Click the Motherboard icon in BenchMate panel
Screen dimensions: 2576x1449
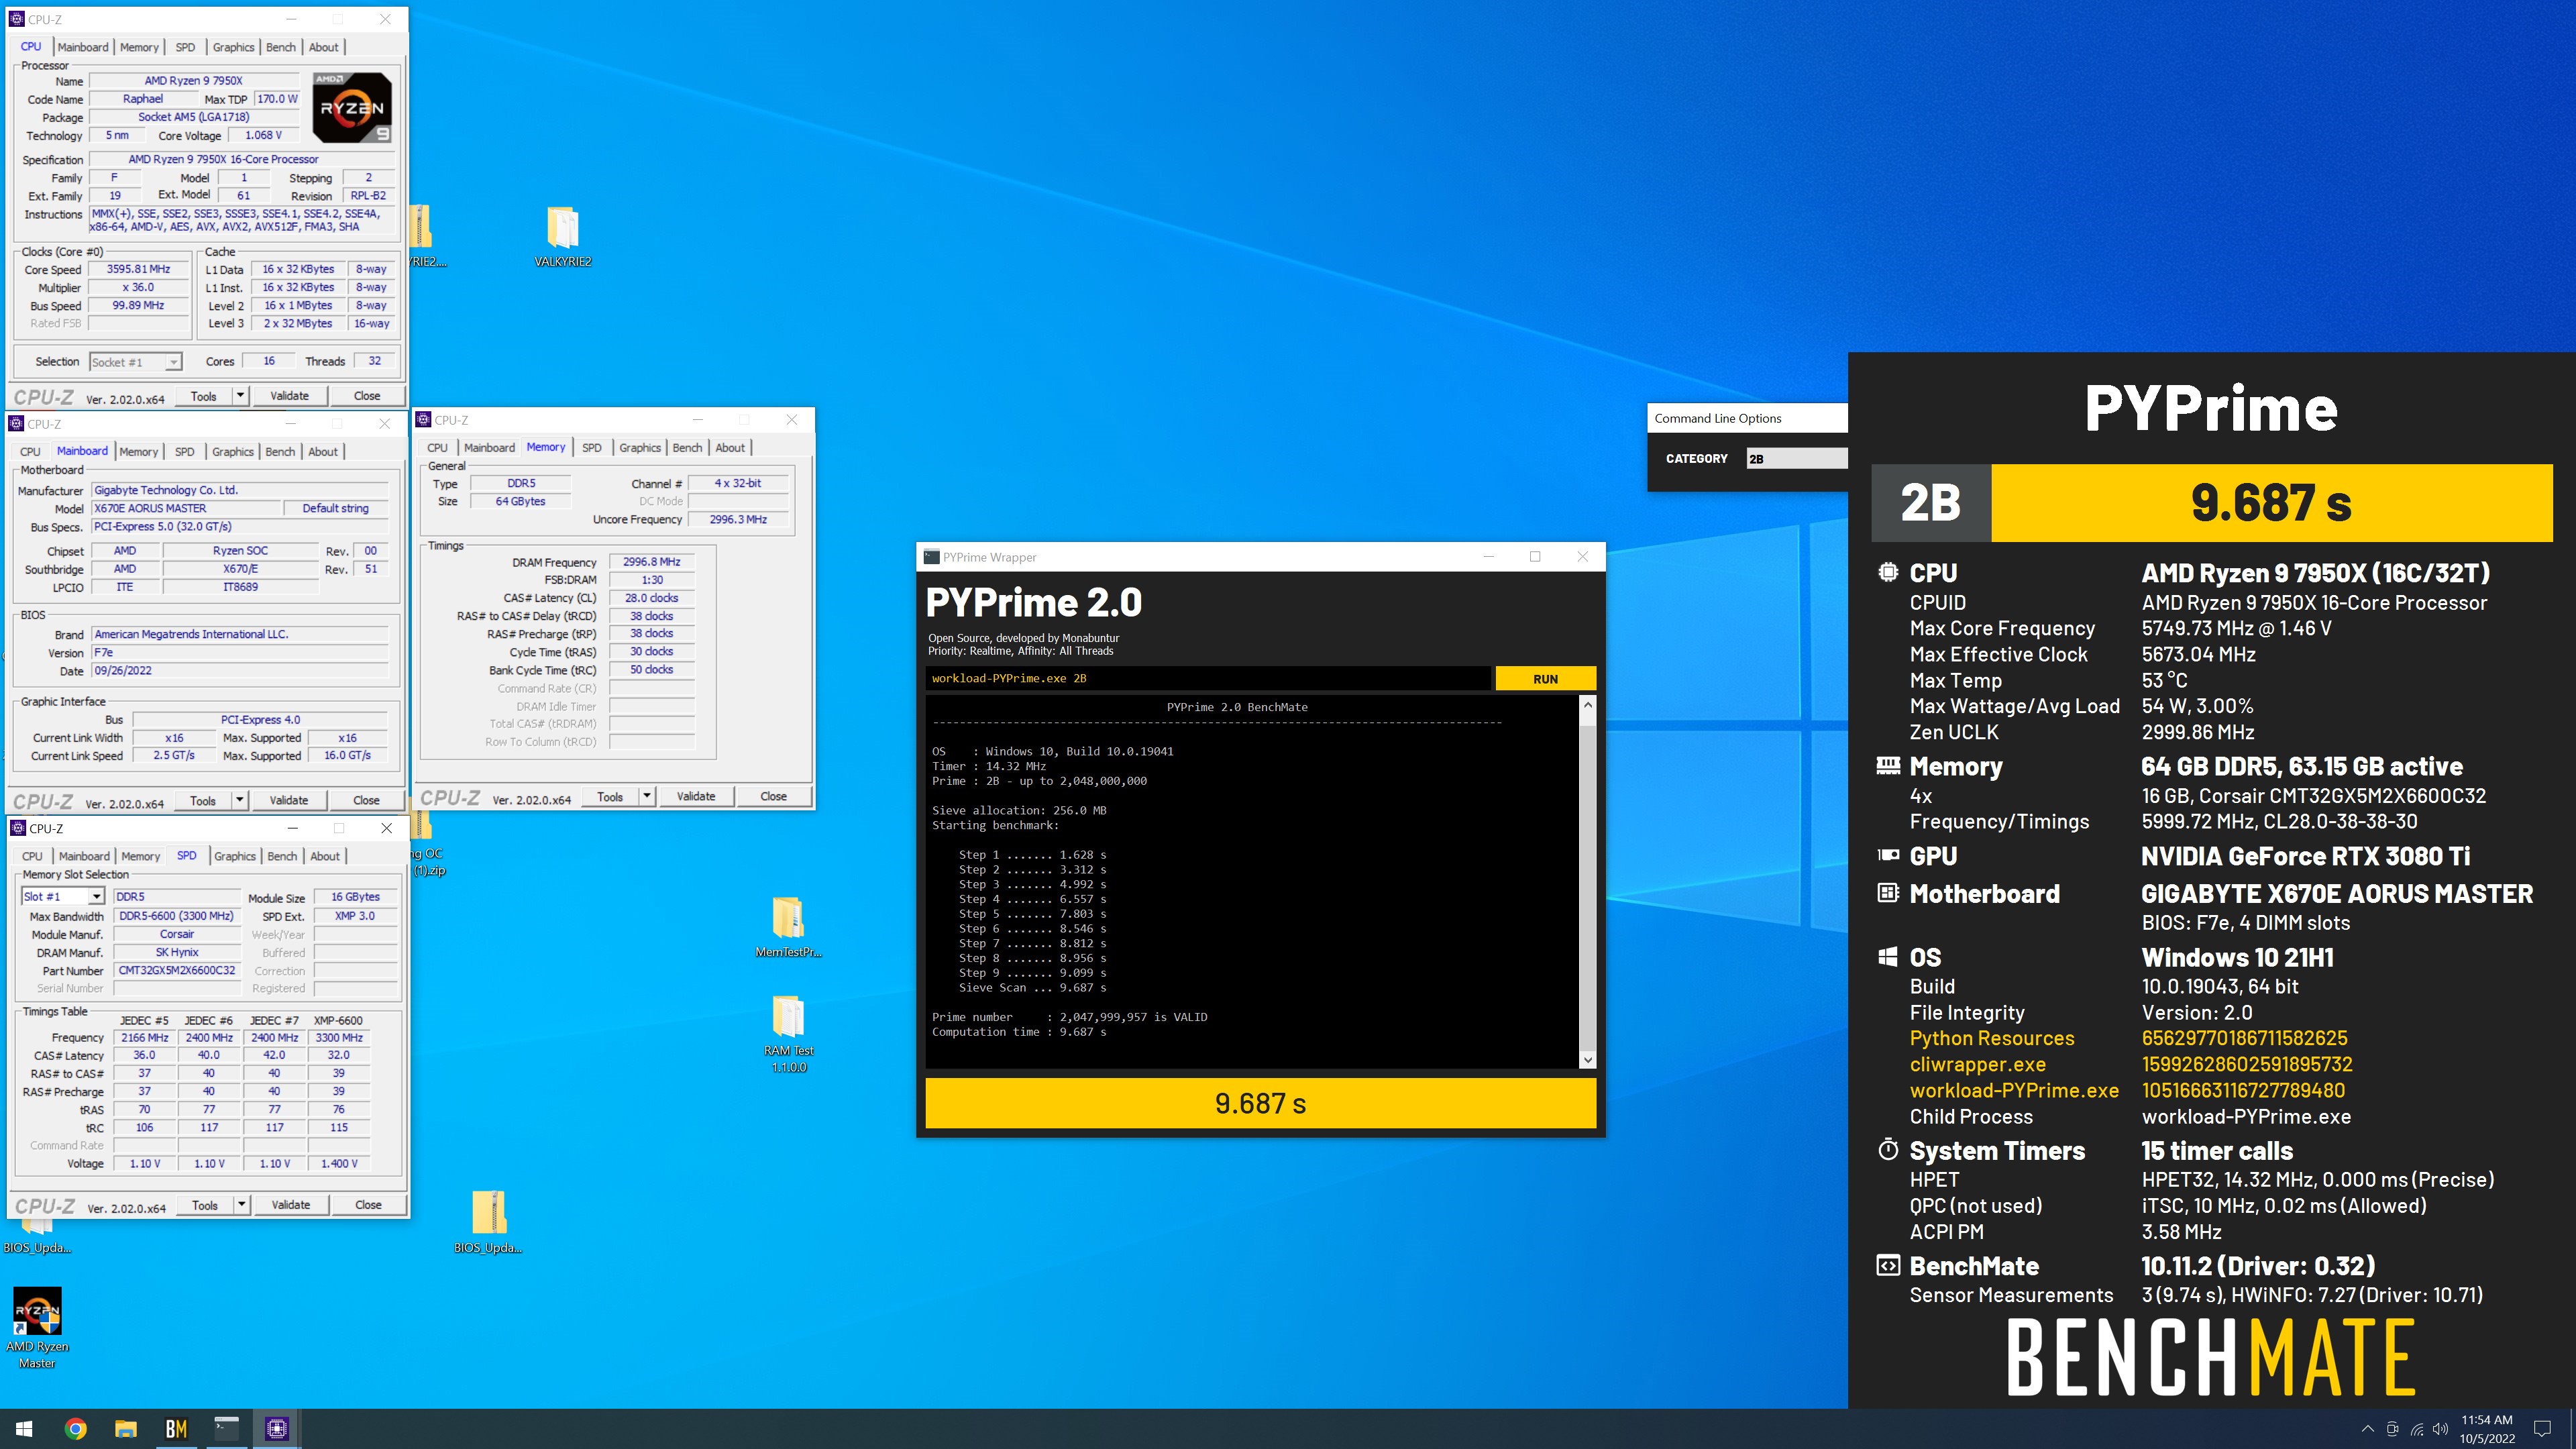1888,893
